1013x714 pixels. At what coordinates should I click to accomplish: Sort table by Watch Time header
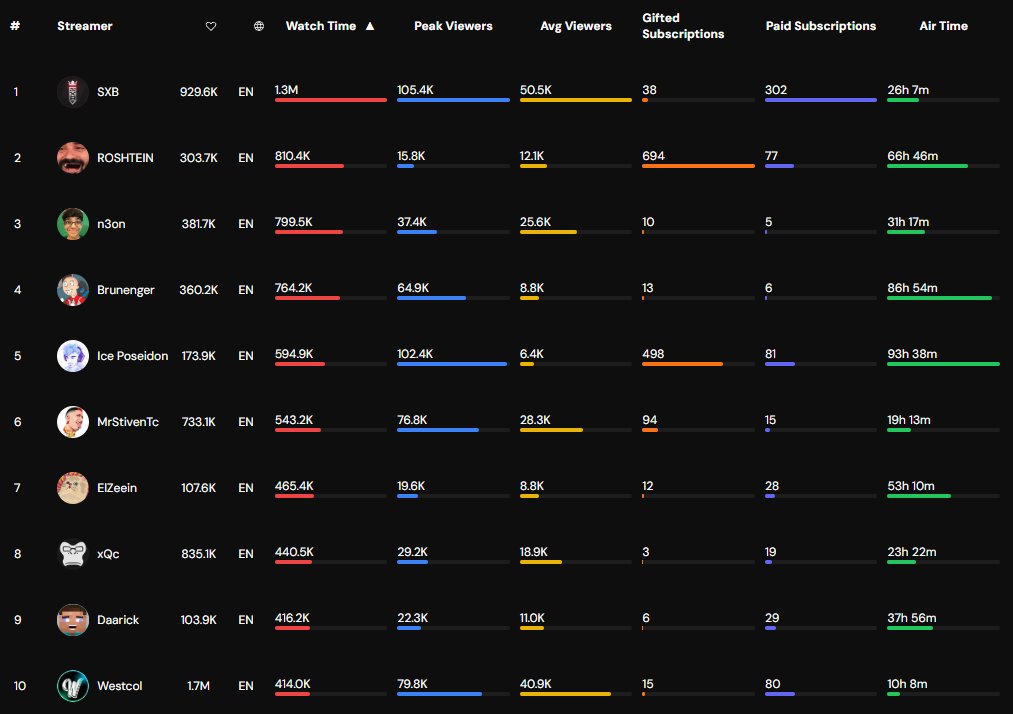point(320,26)
